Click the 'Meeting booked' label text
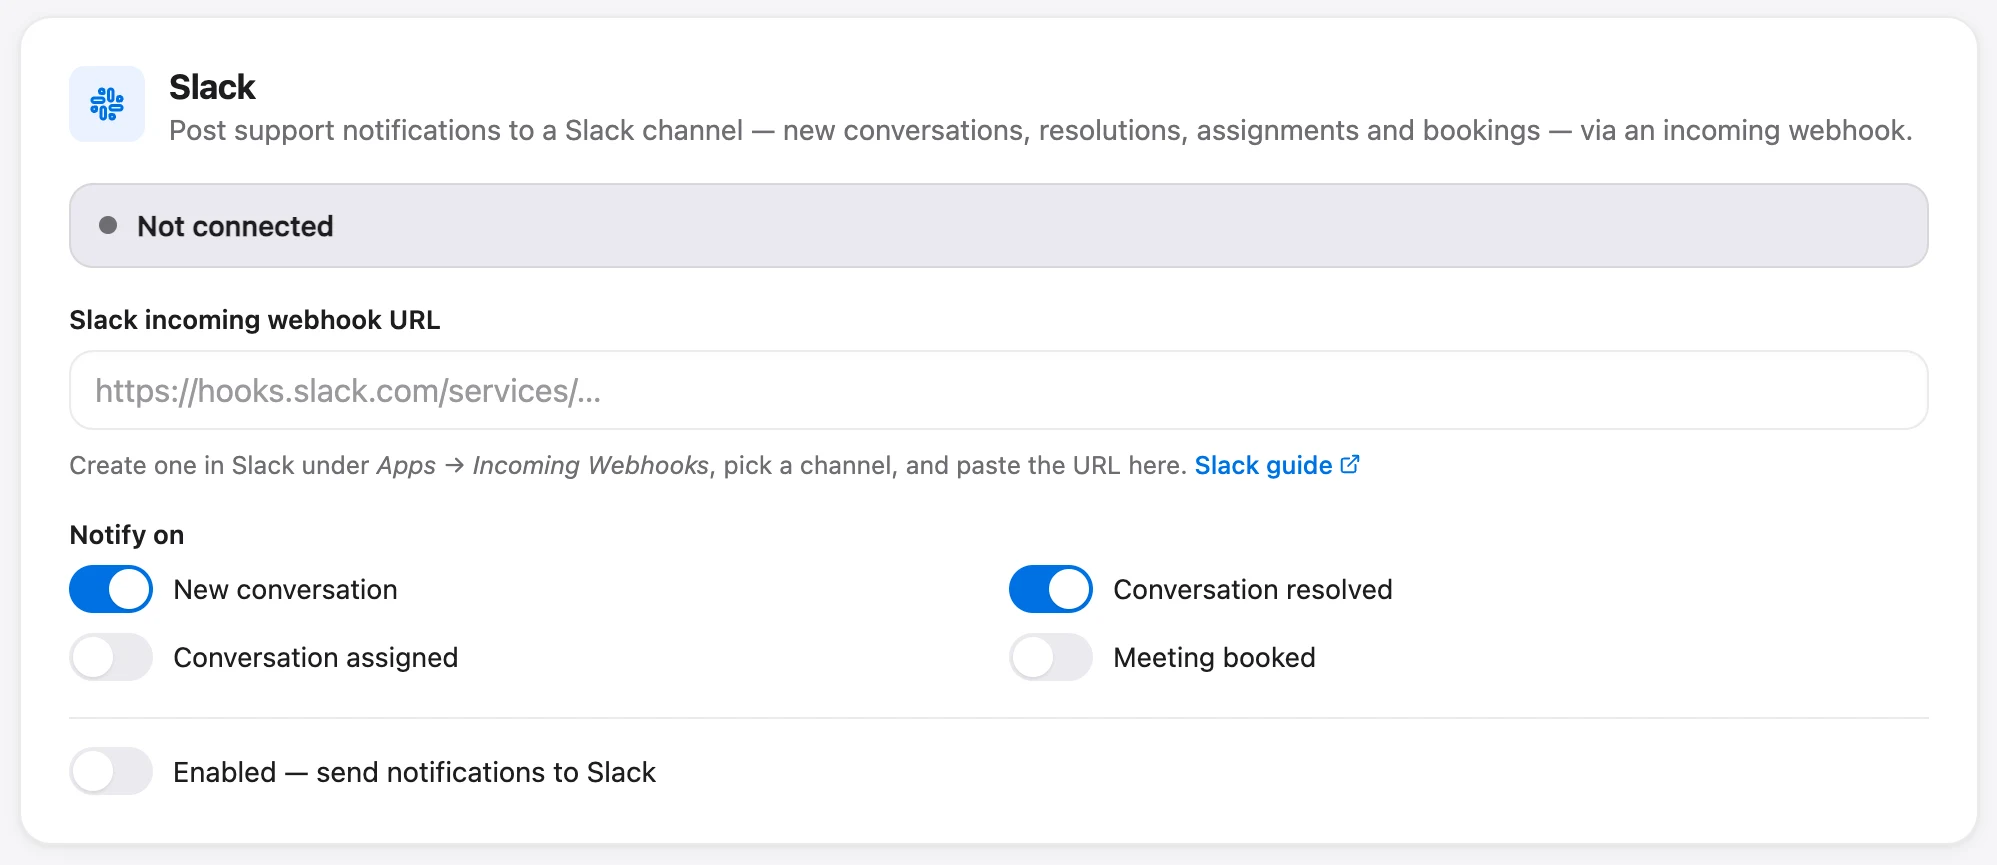Screen dimensions: 1997x865 click(x=1215, y=657)
